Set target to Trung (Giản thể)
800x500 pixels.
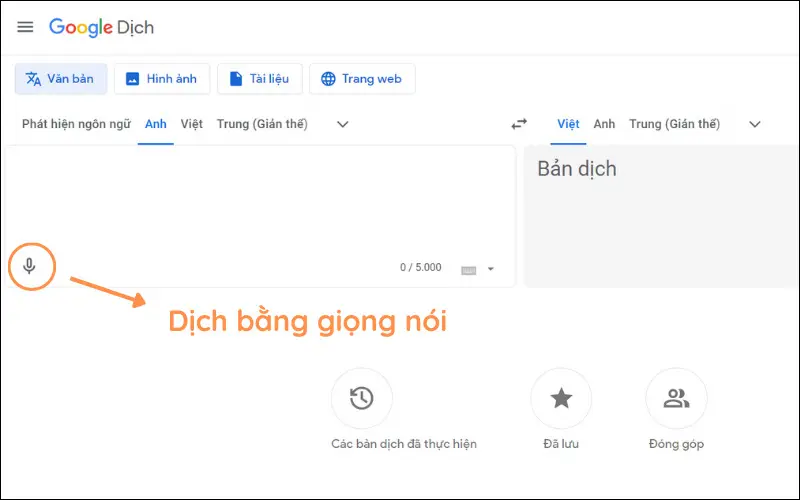tap(674, 125)
